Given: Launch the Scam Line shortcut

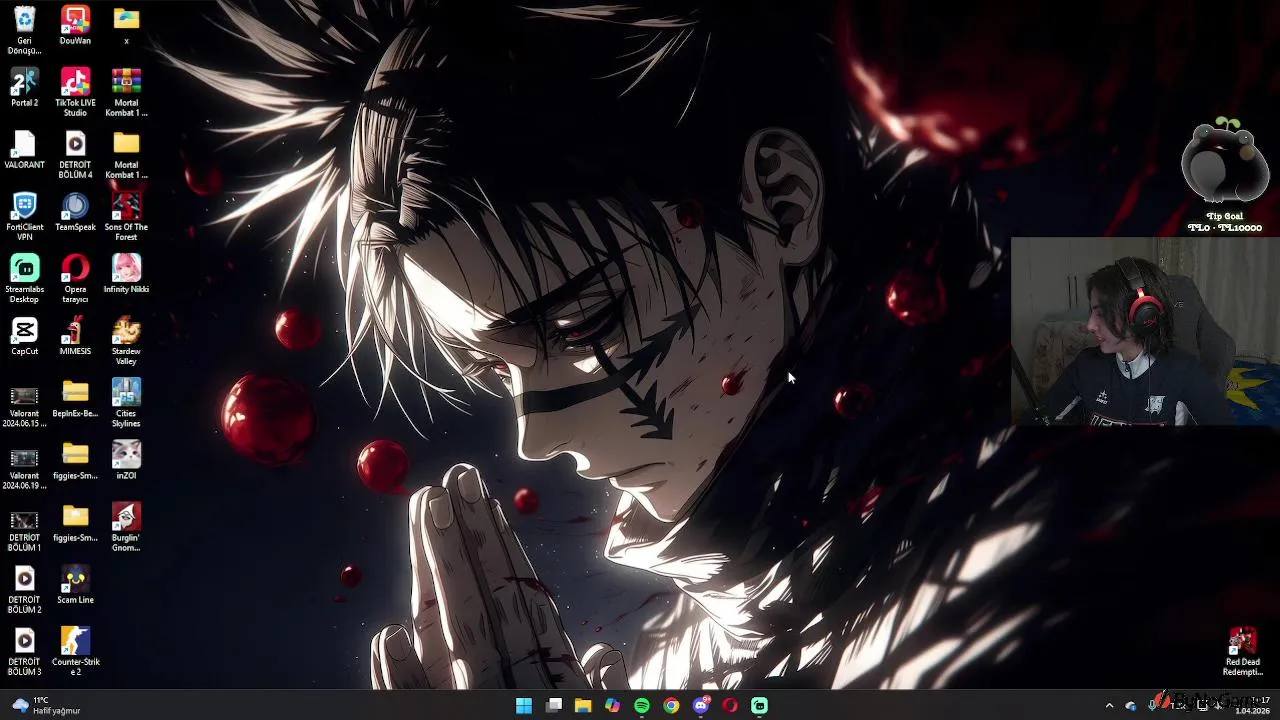Looking at the screenshot, I should coord(75,584).
